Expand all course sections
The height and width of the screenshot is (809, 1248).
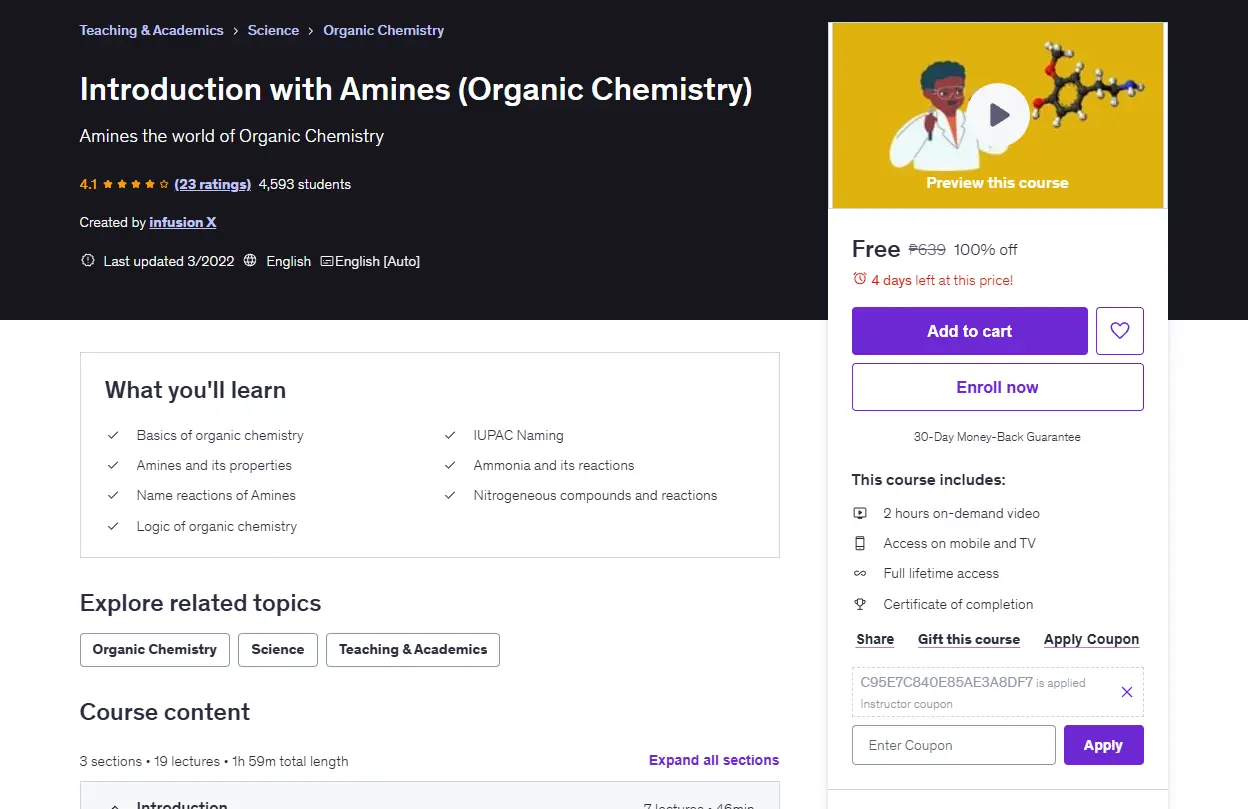tap(714, 760)
